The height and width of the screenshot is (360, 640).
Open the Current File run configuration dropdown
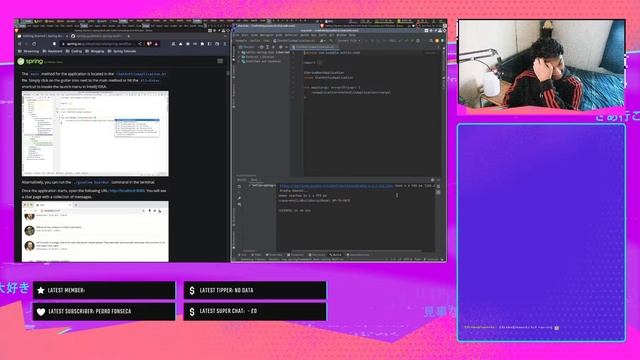pos(349,41)
